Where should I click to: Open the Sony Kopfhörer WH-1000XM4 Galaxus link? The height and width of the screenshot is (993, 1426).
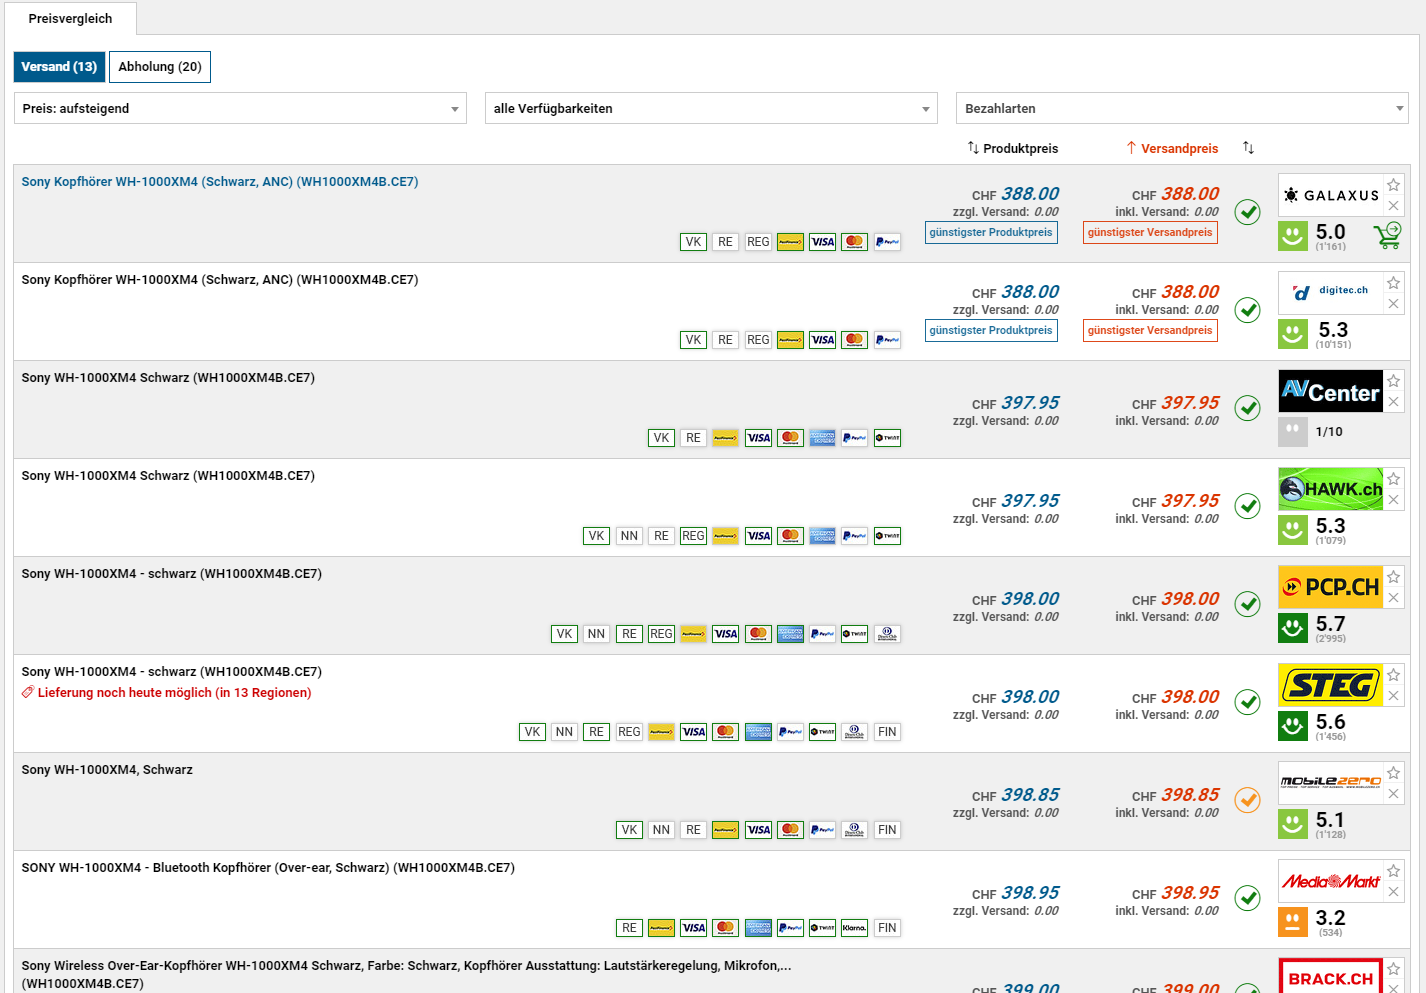[220, 182]
